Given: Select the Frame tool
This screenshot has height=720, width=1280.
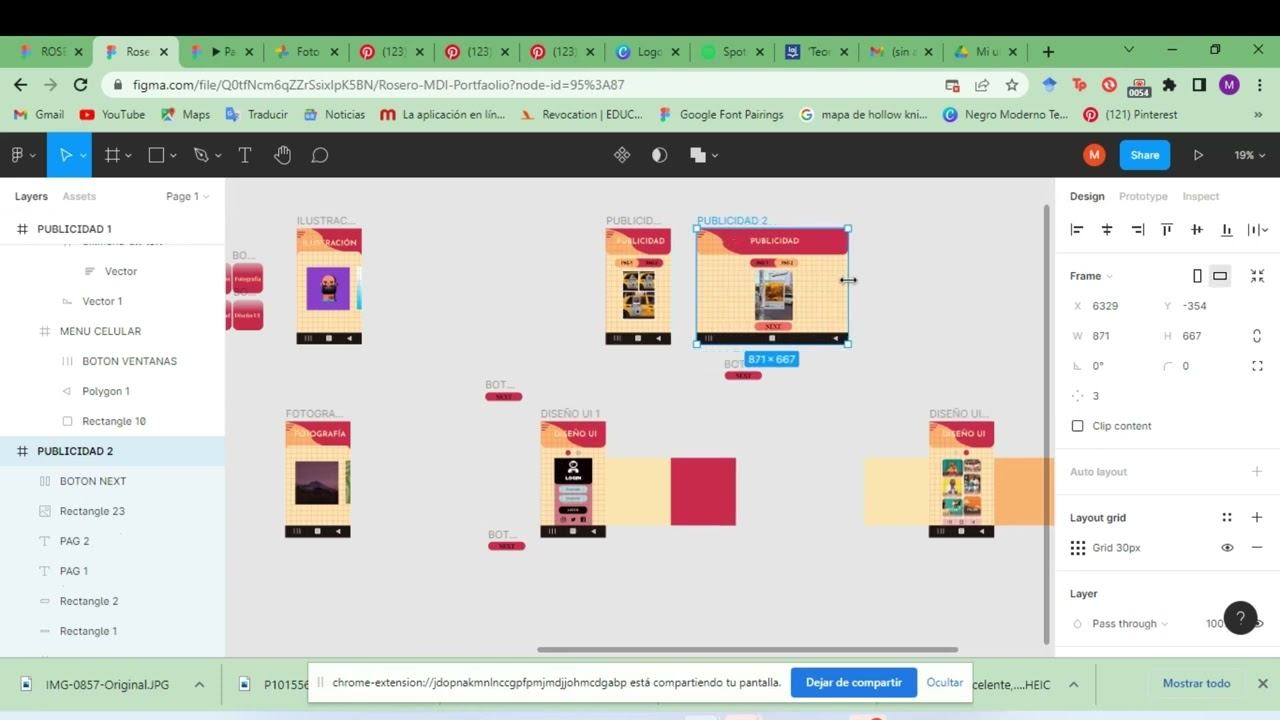Looking at the screenshot, I should click(x=112, y=155).
